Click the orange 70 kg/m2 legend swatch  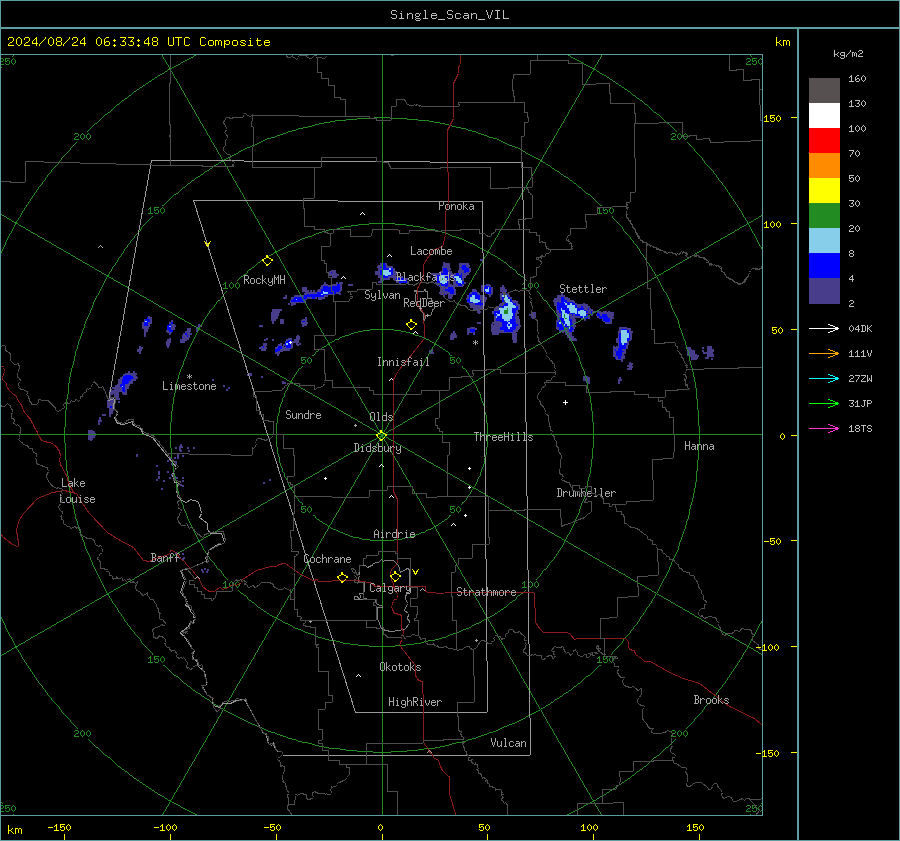tap(824, 166)
